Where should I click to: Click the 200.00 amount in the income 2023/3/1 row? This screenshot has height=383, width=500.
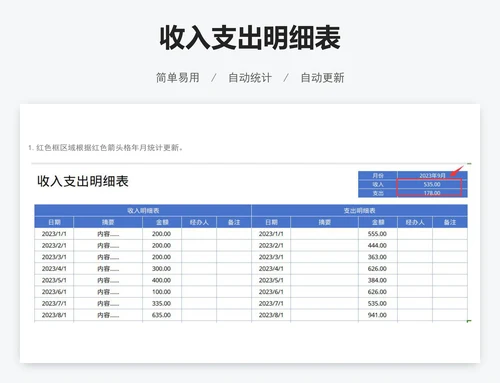tap(161, 257)
